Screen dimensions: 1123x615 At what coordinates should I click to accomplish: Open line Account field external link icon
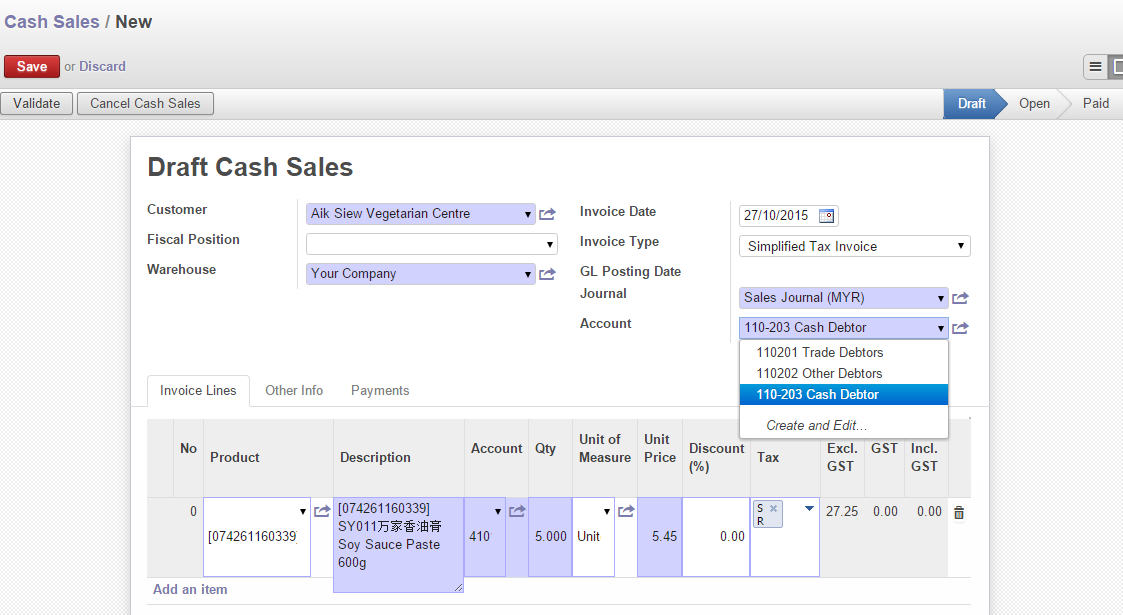click(517, 510)
